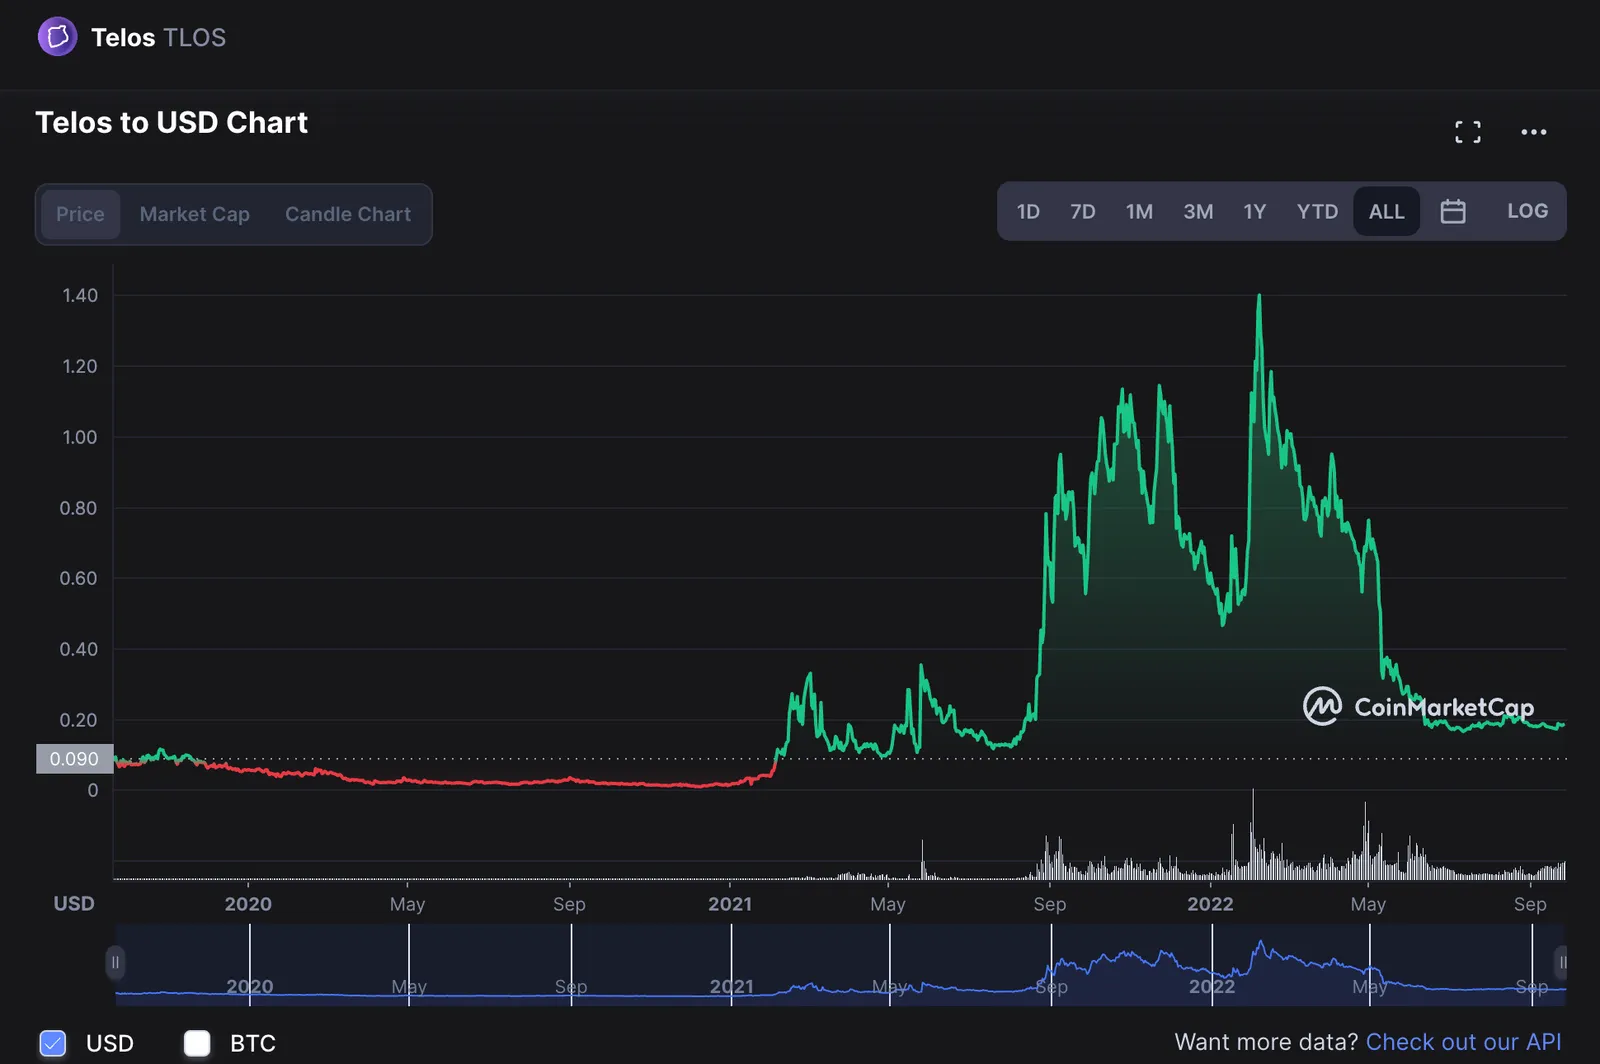The image size is (1600, 1064).
Task: Open the three-dot more options menu
Action: pos(1534,132)
